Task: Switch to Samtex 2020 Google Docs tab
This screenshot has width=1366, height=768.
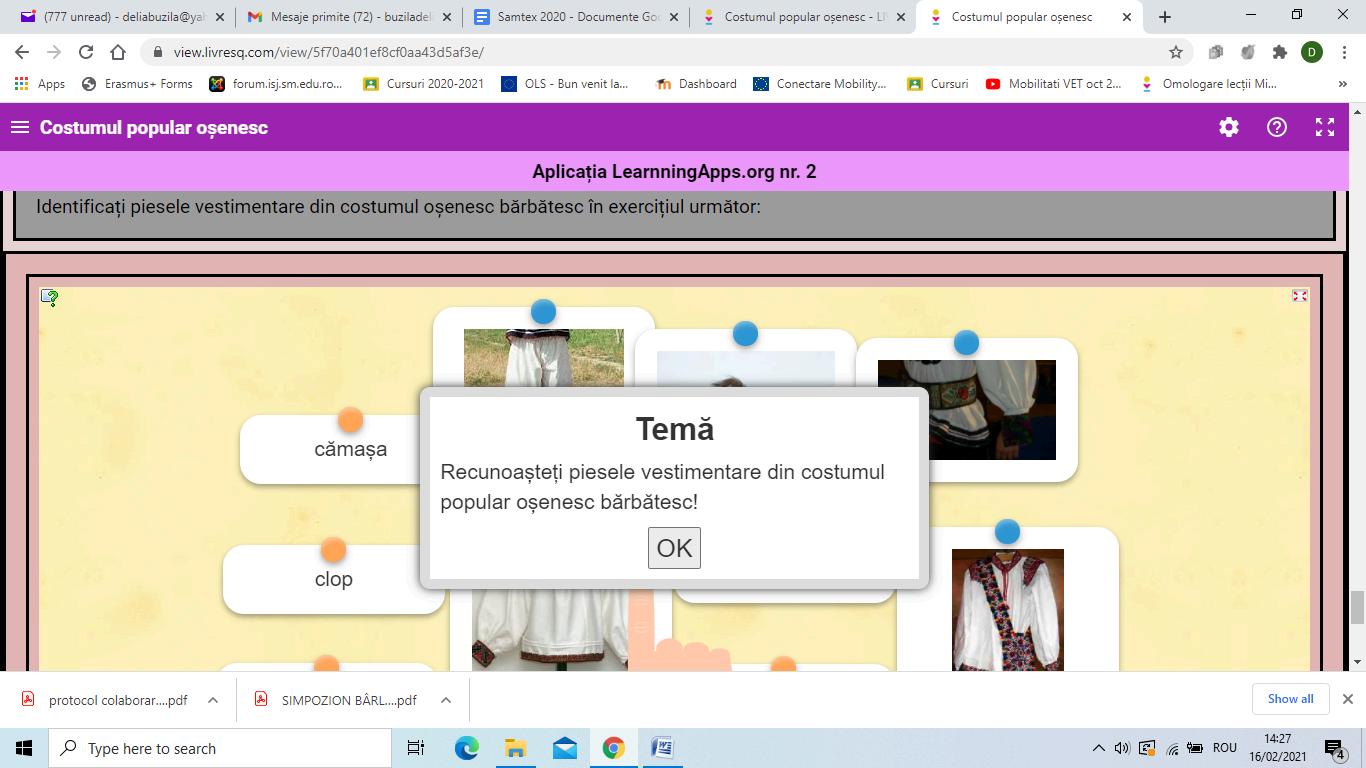Action: click(575, 17)
